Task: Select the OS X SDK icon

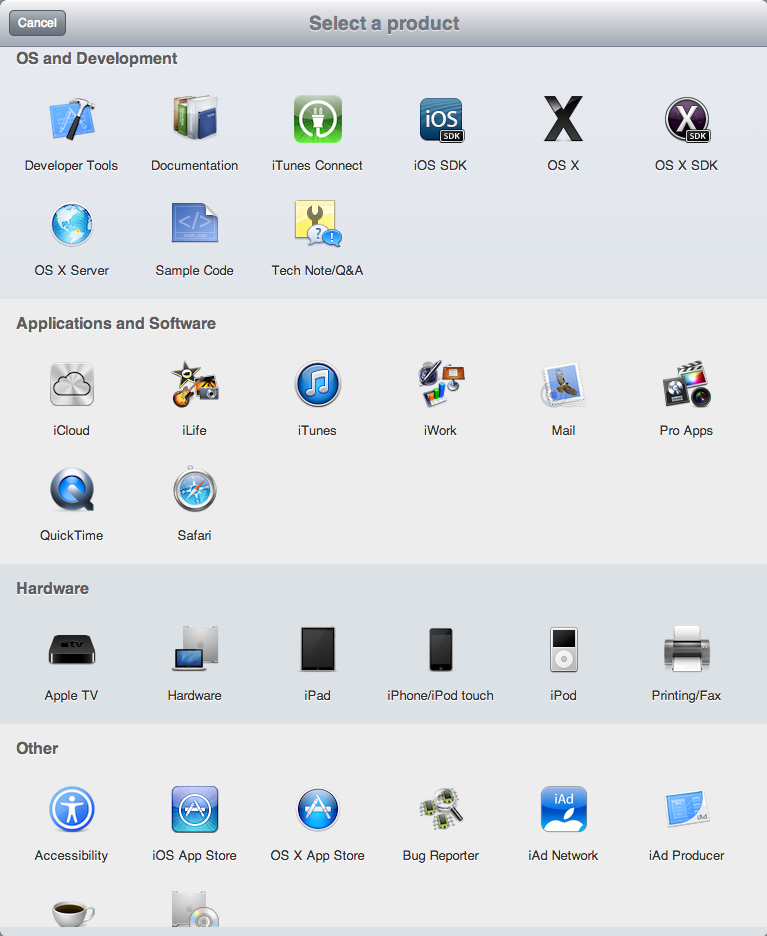Action: coord(687,119)
